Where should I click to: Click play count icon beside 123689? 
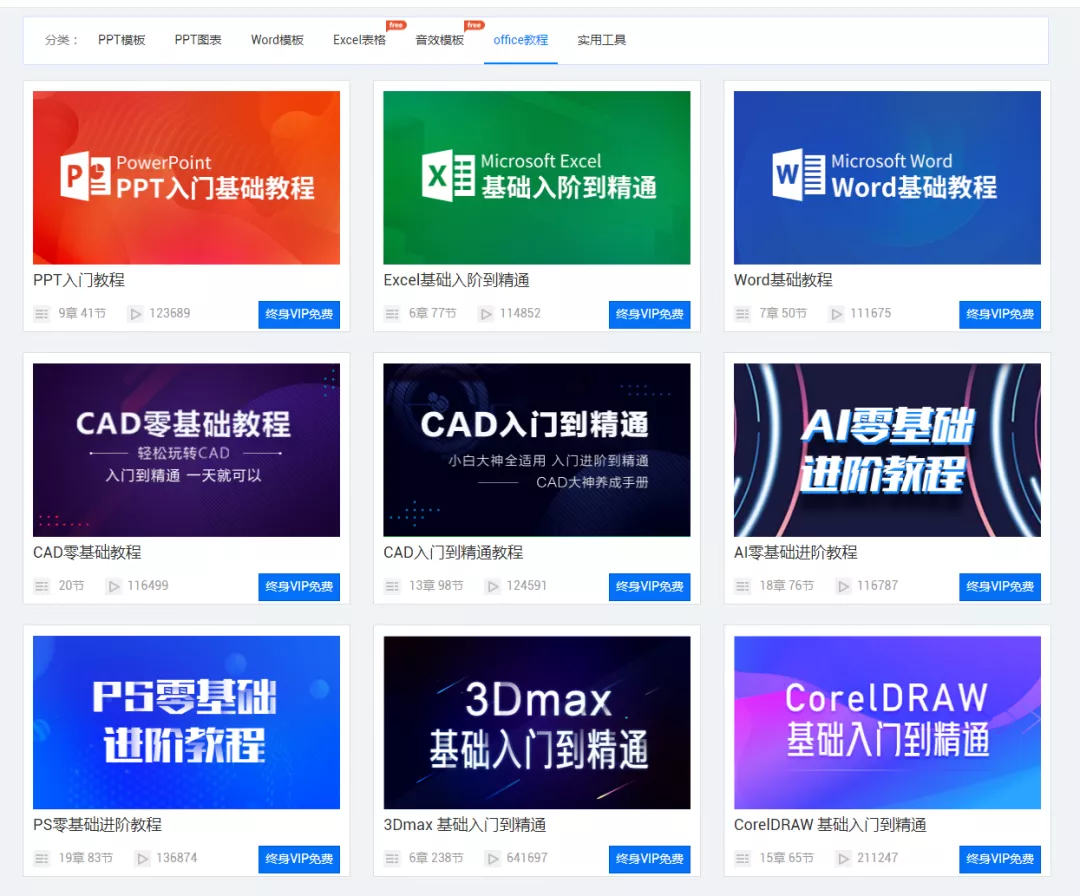pos(135,314)
